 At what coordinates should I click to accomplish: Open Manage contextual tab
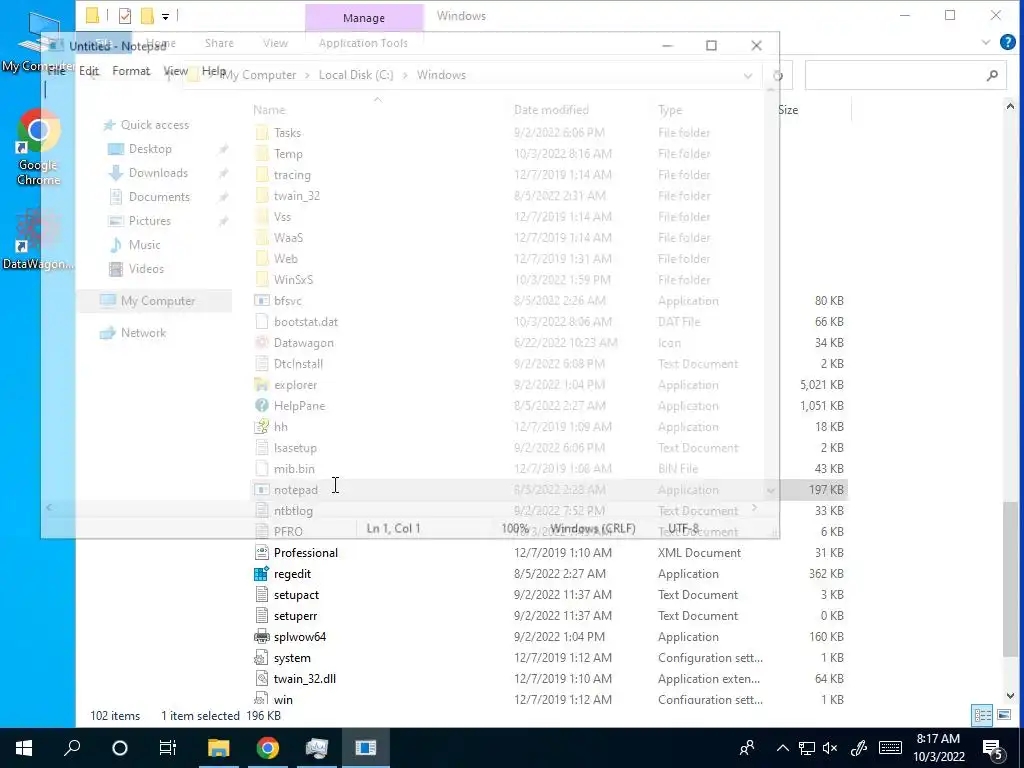coord(364,18)
